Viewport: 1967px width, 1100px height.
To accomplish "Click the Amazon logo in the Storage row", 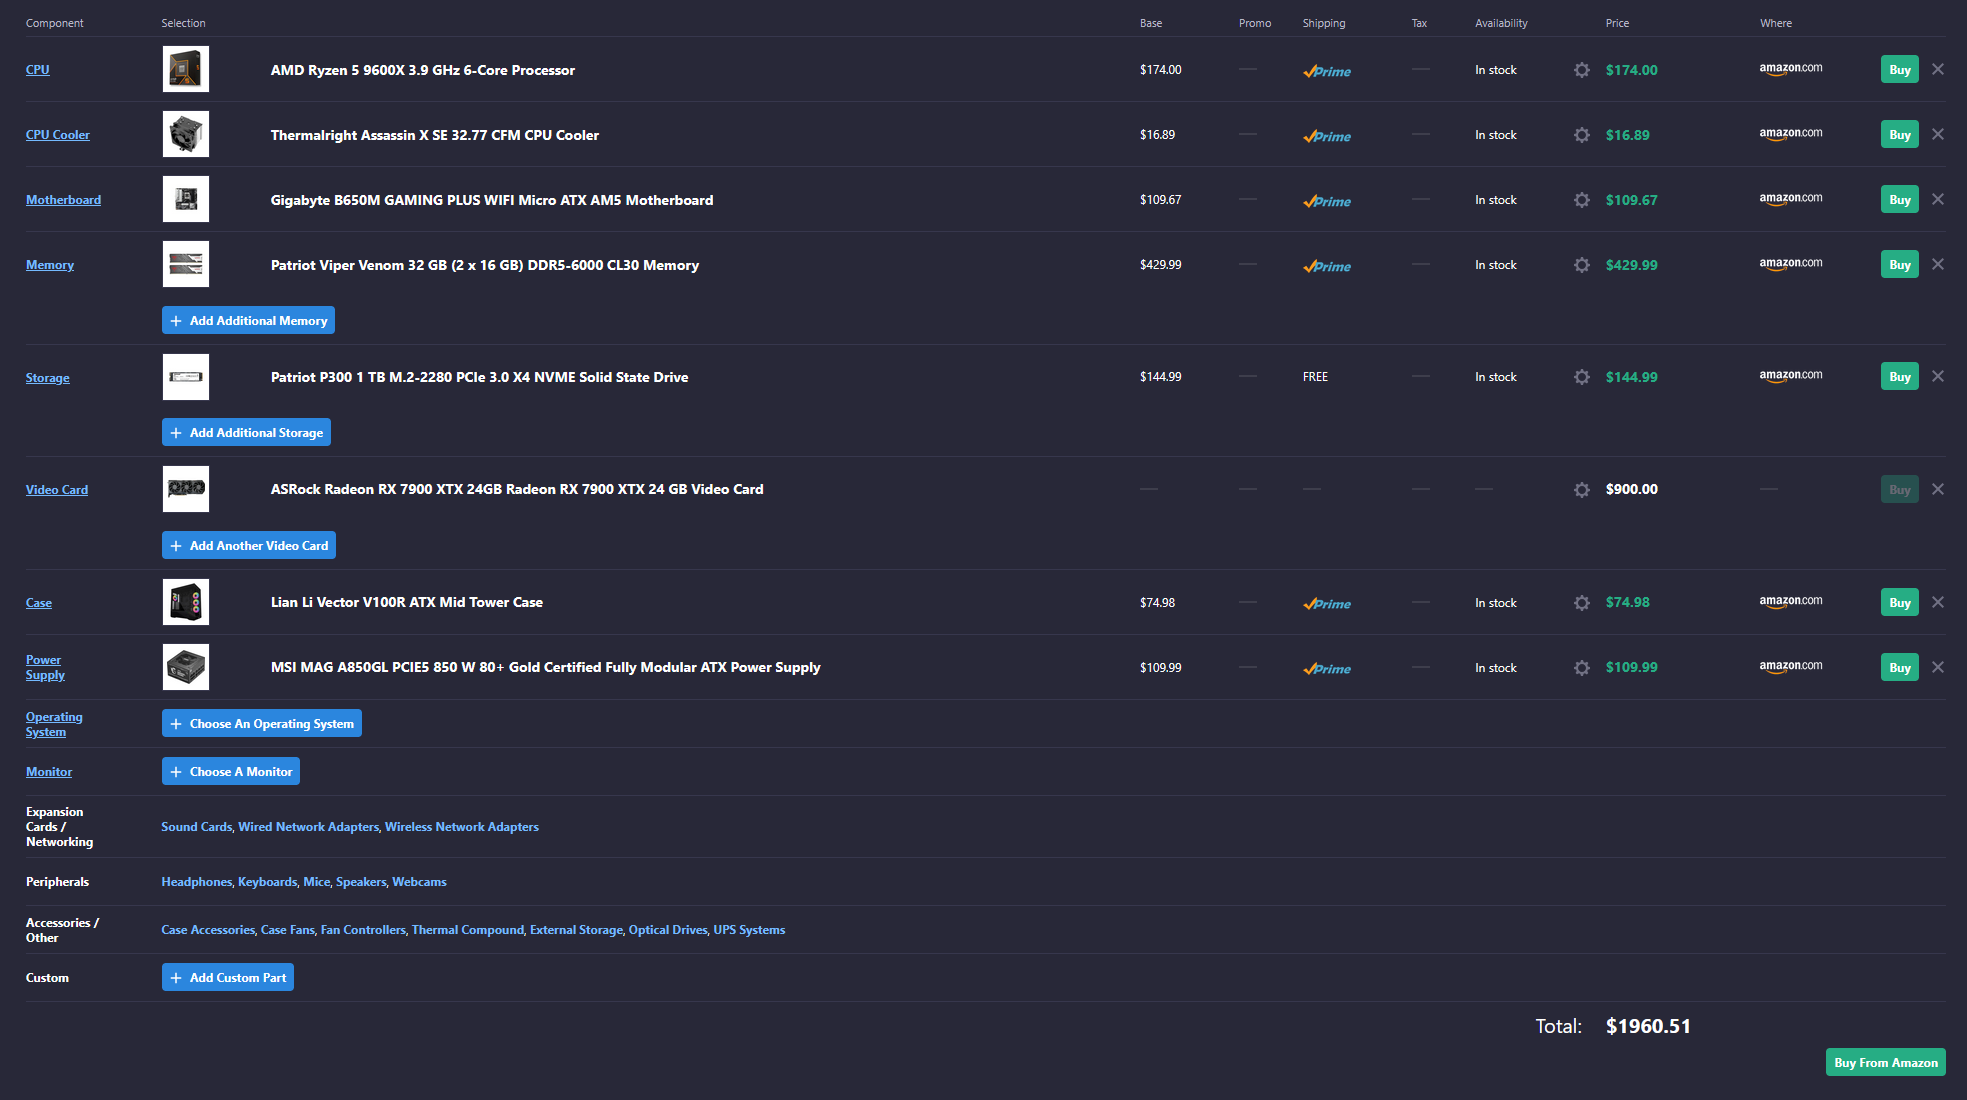I will coord(1791,376).
